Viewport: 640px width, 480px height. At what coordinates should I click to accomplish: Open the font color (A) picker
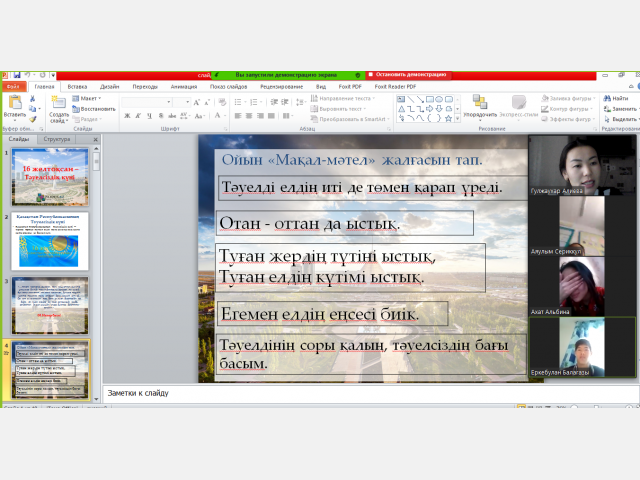point(220,116)
